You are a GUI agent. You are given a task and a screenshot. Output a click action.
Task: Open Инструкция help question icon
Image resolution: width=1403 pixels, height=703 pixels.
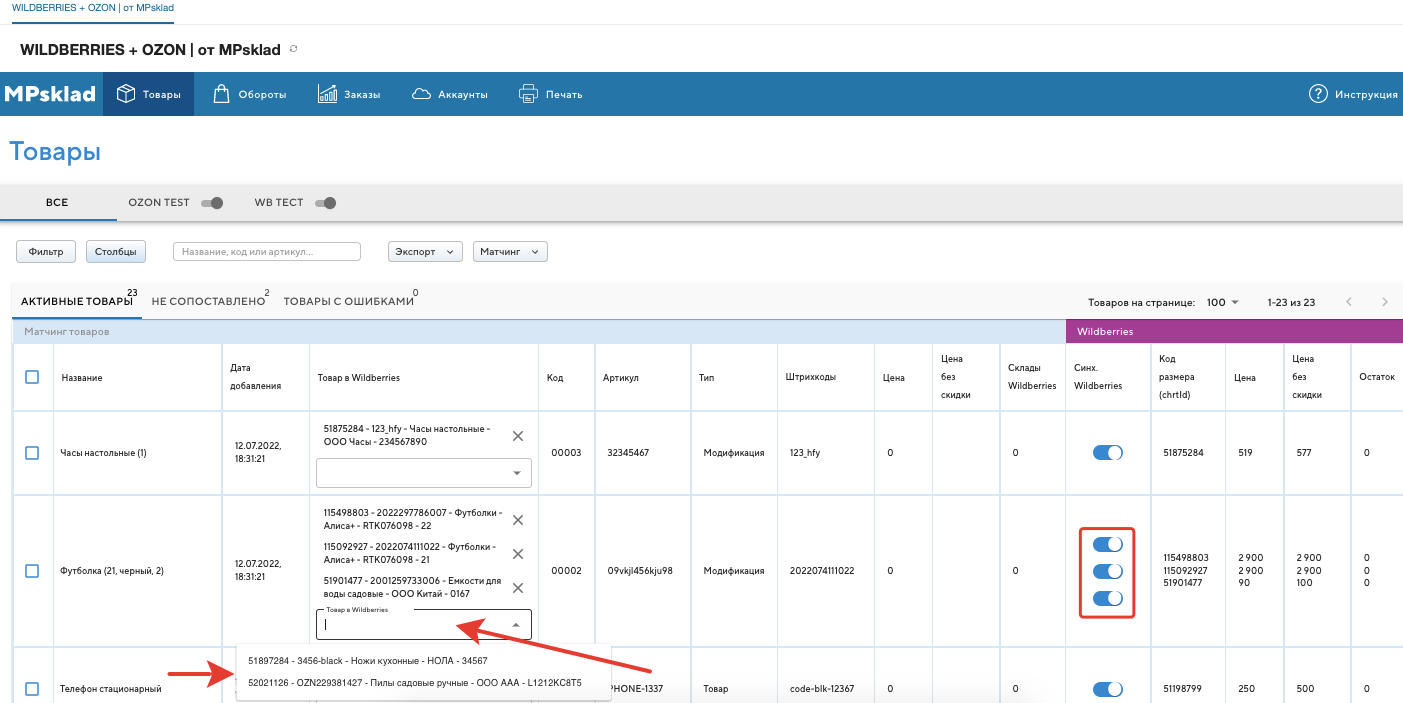[x=1318, y=94]
